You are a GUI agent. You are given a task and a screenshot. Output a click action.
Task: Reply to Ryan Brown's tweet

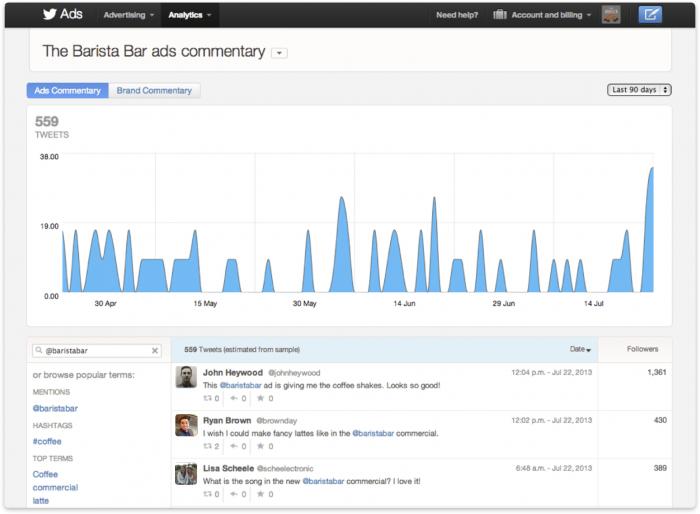238,446
